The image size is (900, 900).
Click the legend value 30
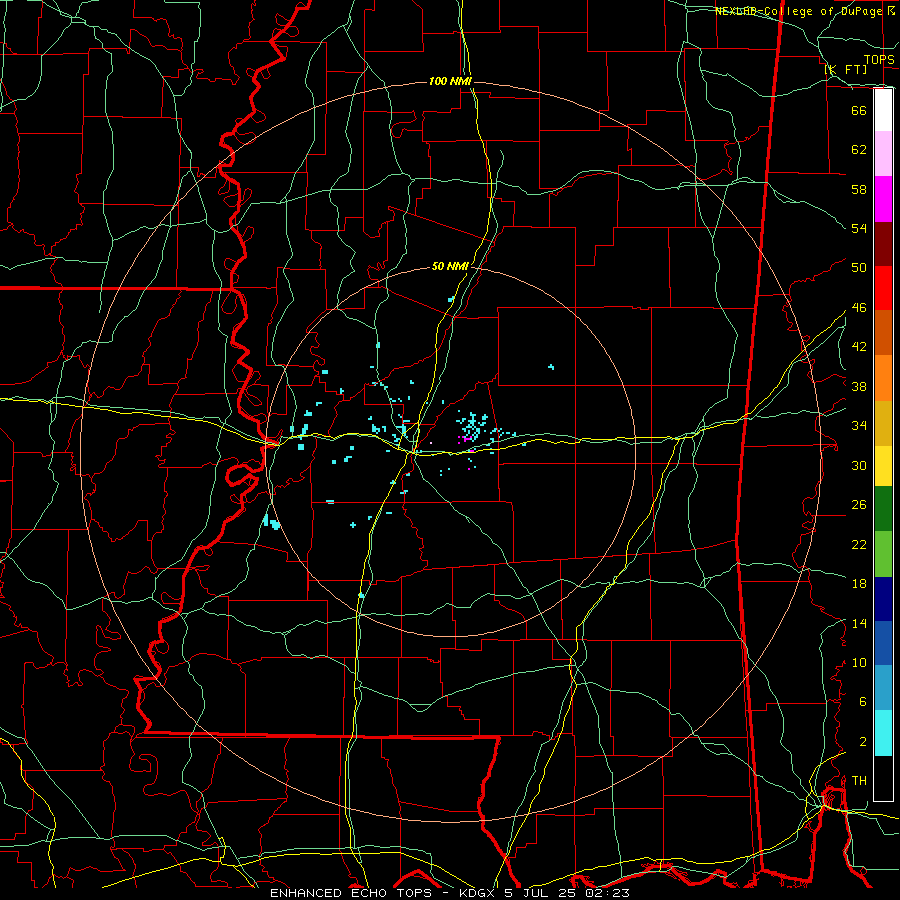859,465
